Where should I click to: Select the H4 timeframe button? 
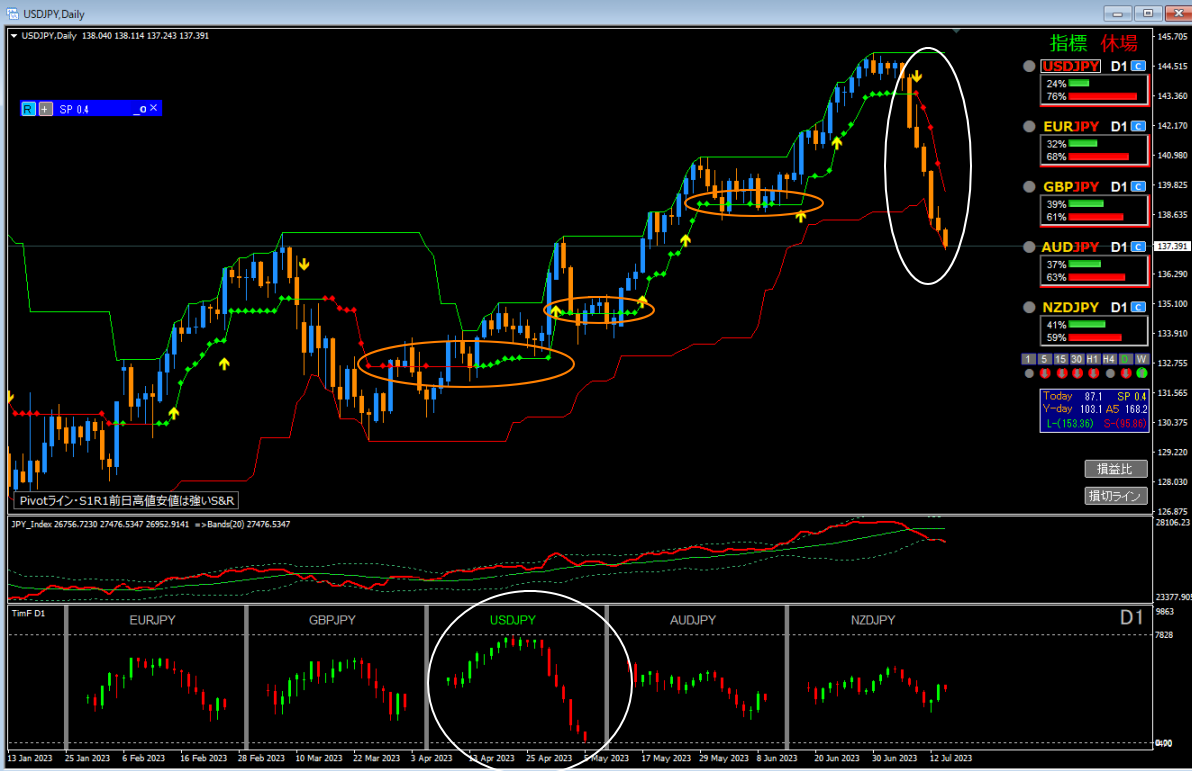tap(1108, 359)
